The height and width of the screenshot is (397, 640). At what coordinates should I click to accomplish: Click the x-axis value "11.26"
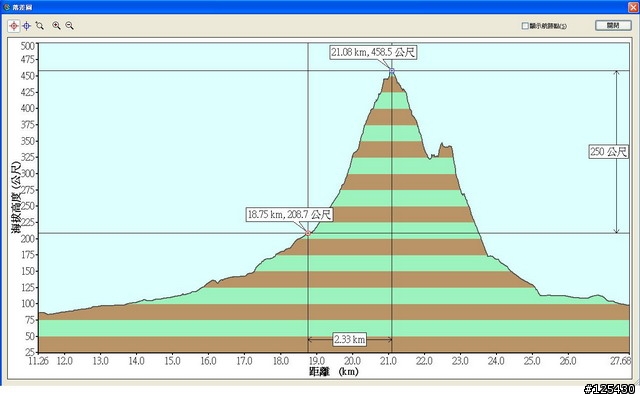(x=39, y=361)
